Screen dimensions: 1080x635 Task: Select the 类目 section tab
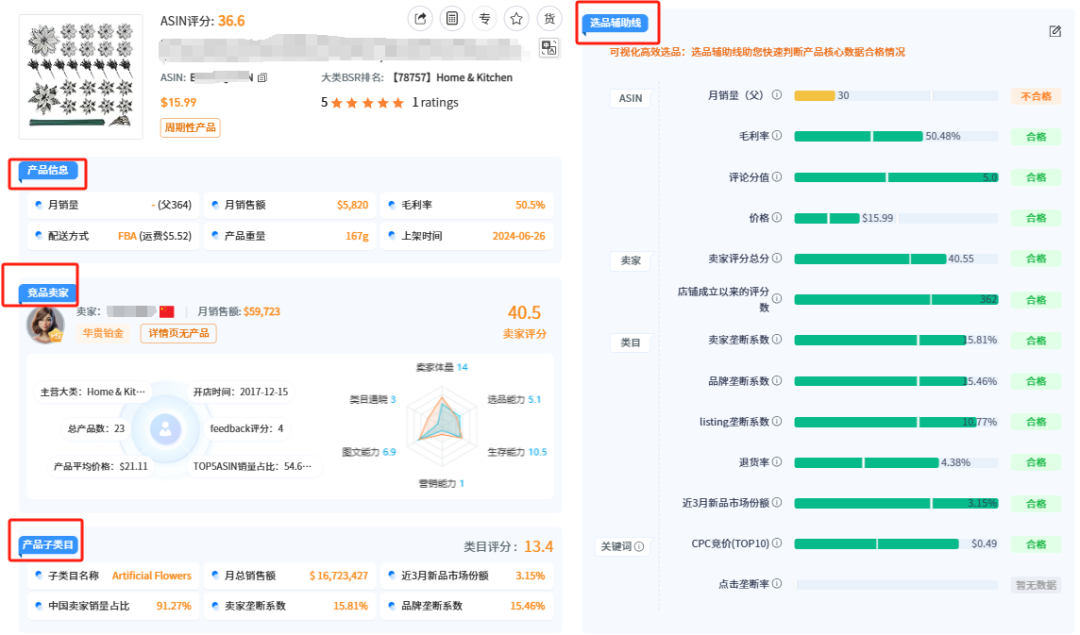pyautogui.click(x=630, y=340)
